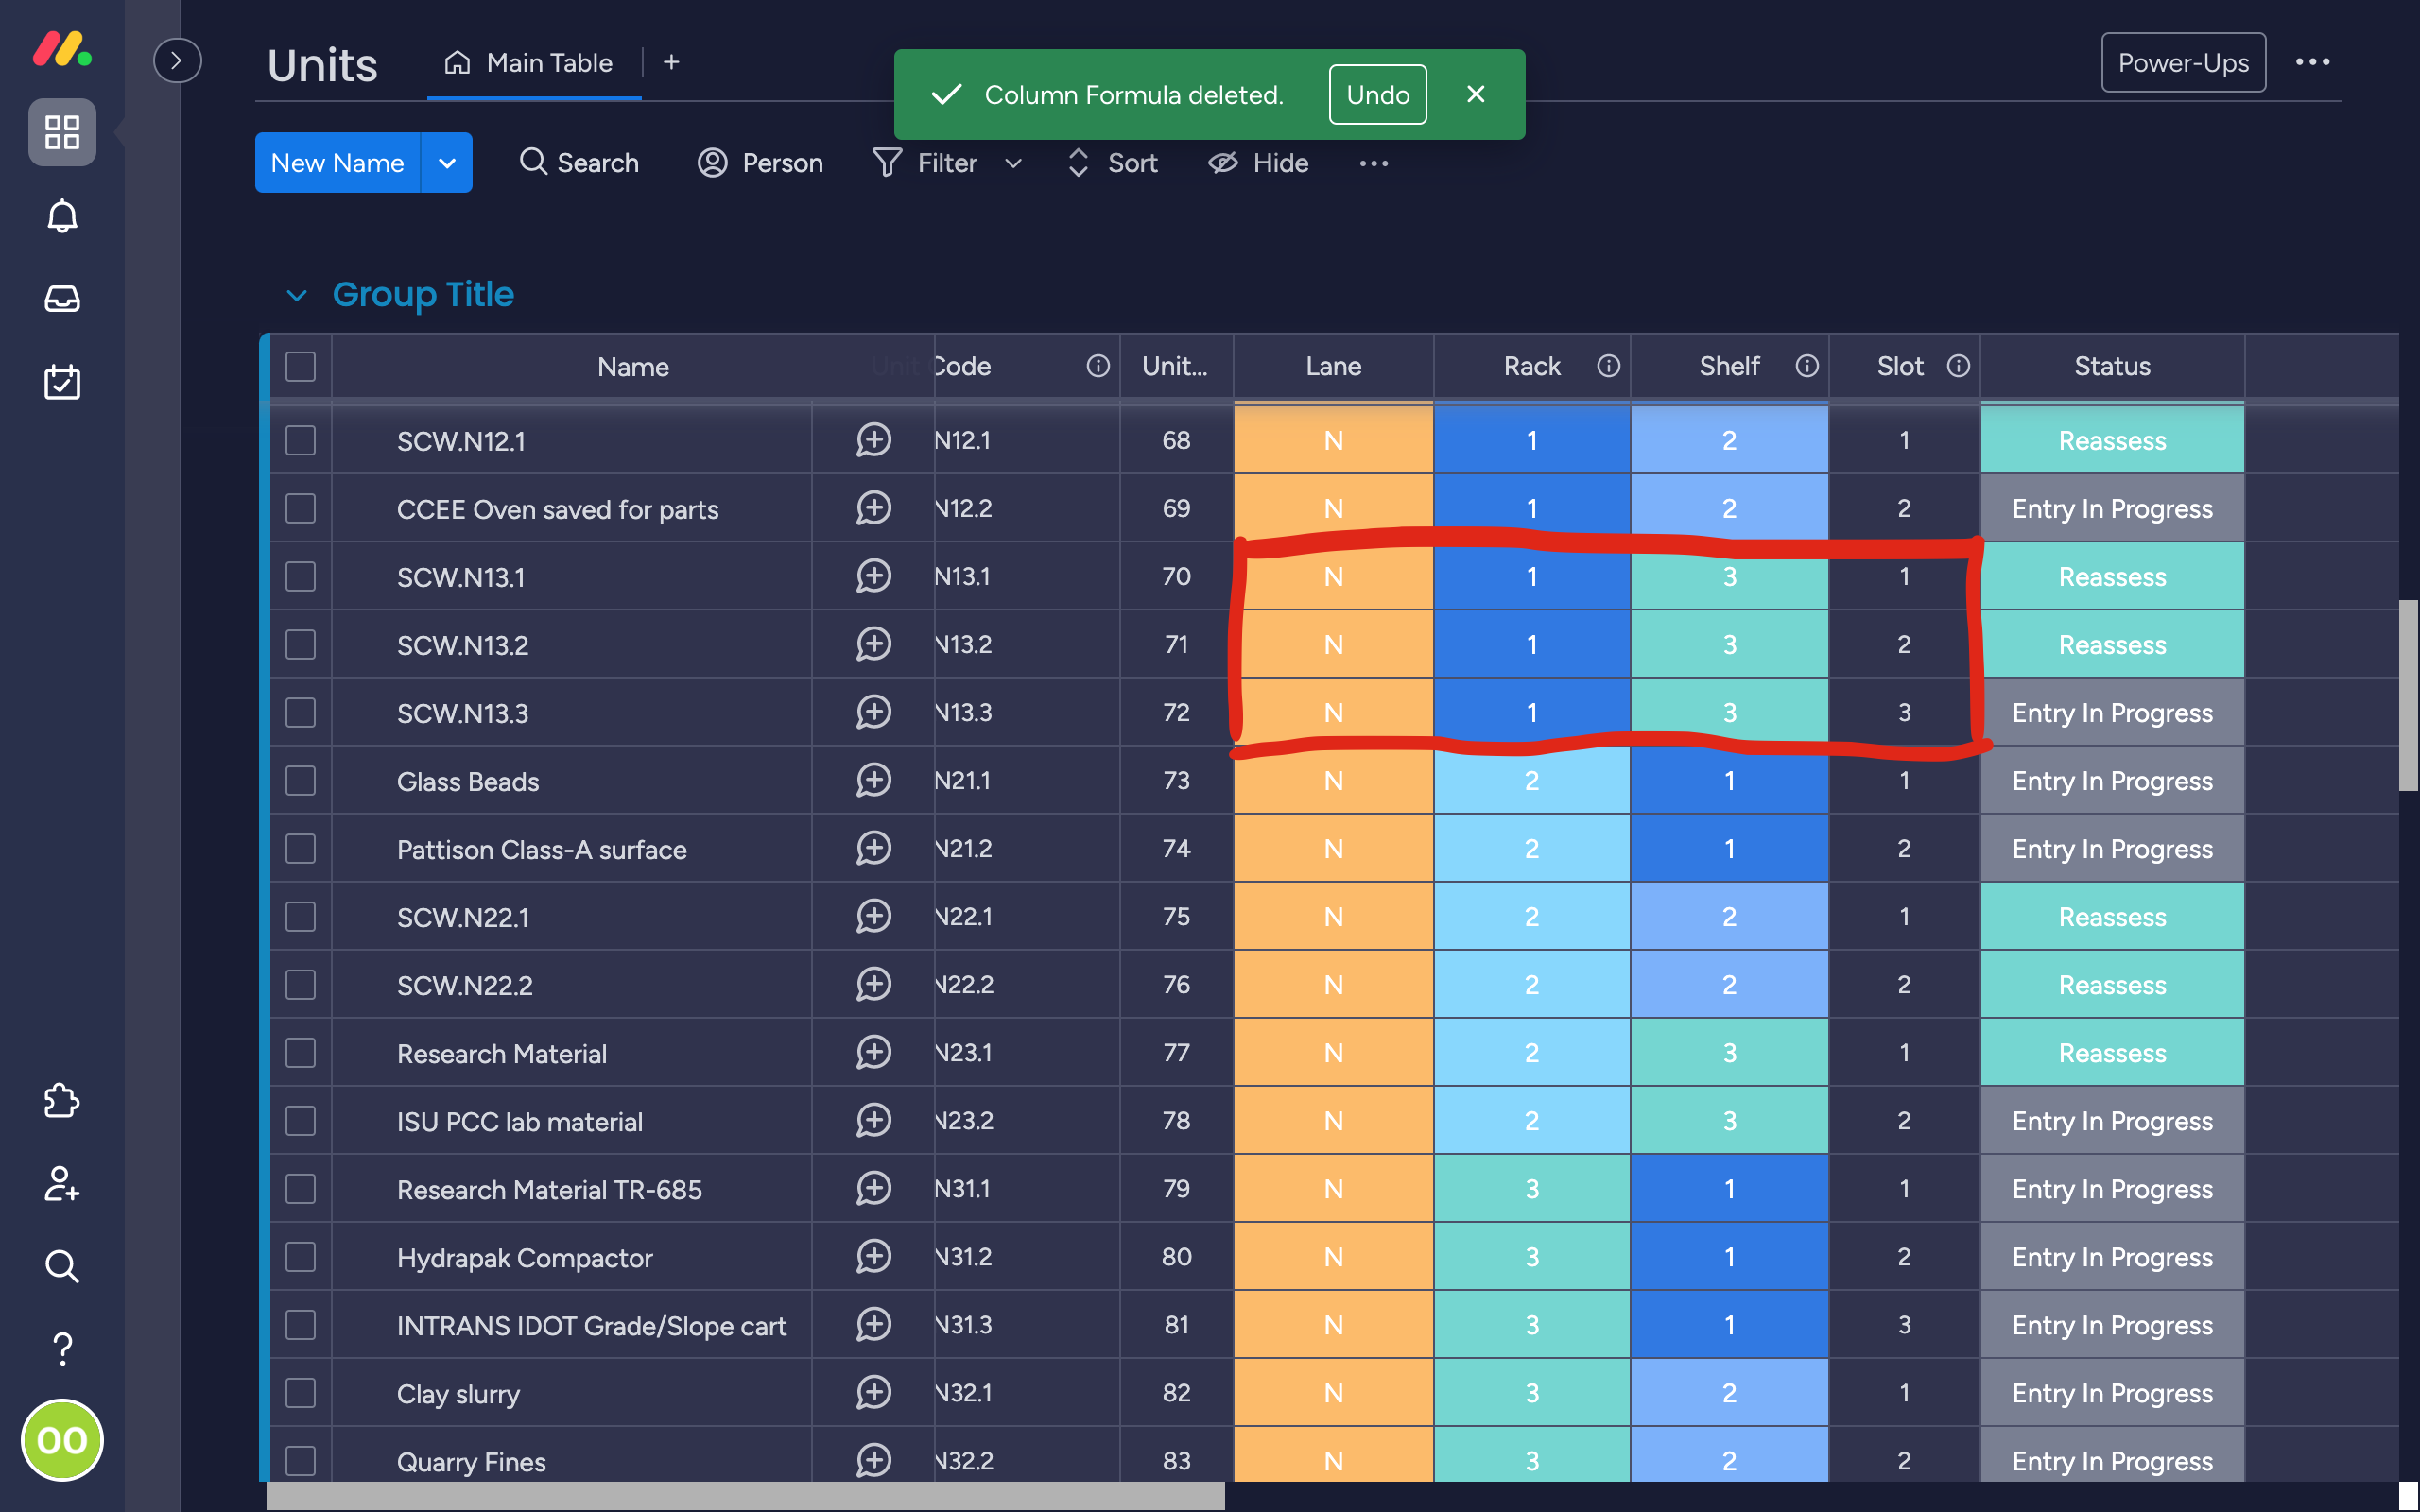Click Undo in the deletion notice
Screen dimensions: 2420x1512
[1377, 95]
